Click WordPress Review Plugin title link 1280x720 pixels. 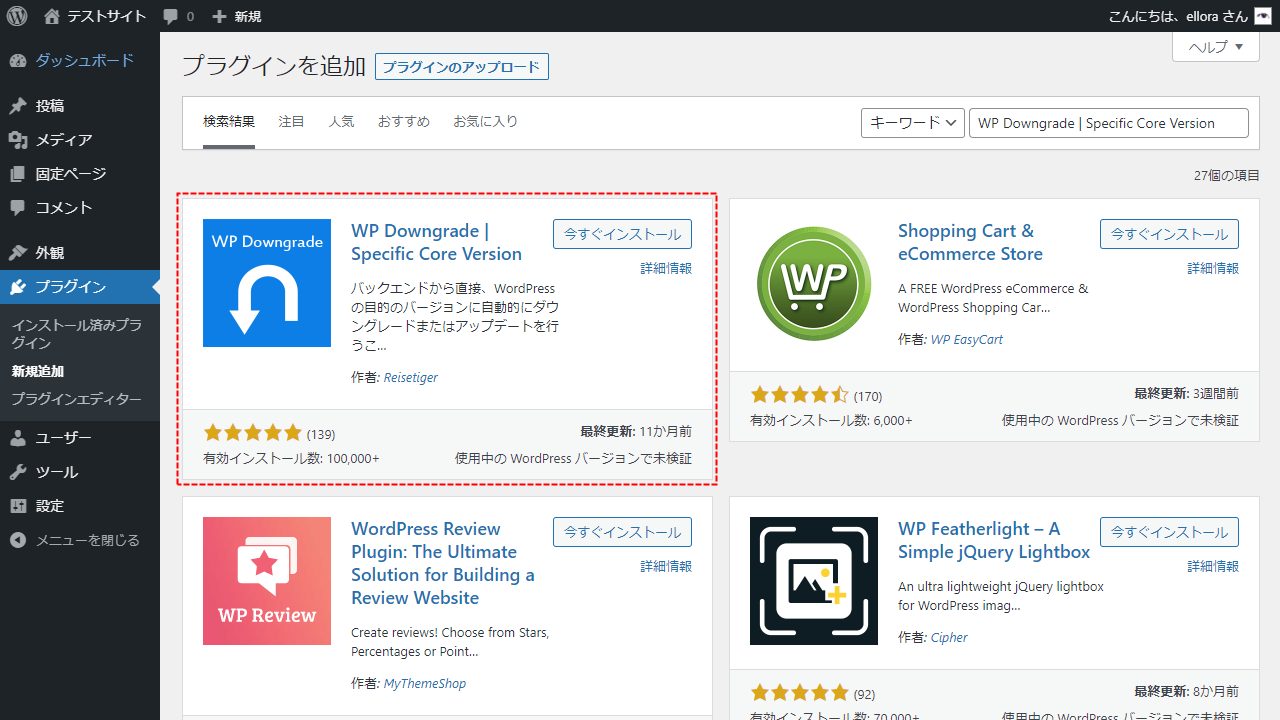point(443,563)
